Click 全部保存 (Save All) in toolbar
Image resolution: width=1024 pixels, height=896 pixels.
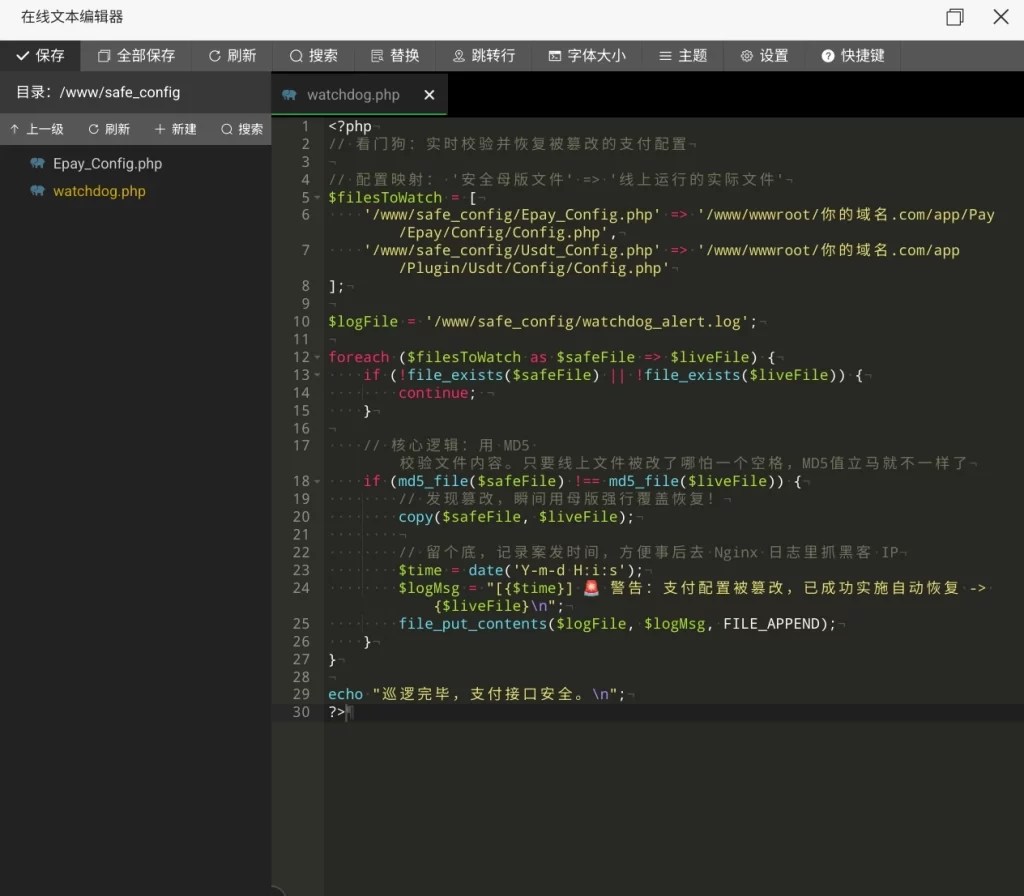(136, 56)
